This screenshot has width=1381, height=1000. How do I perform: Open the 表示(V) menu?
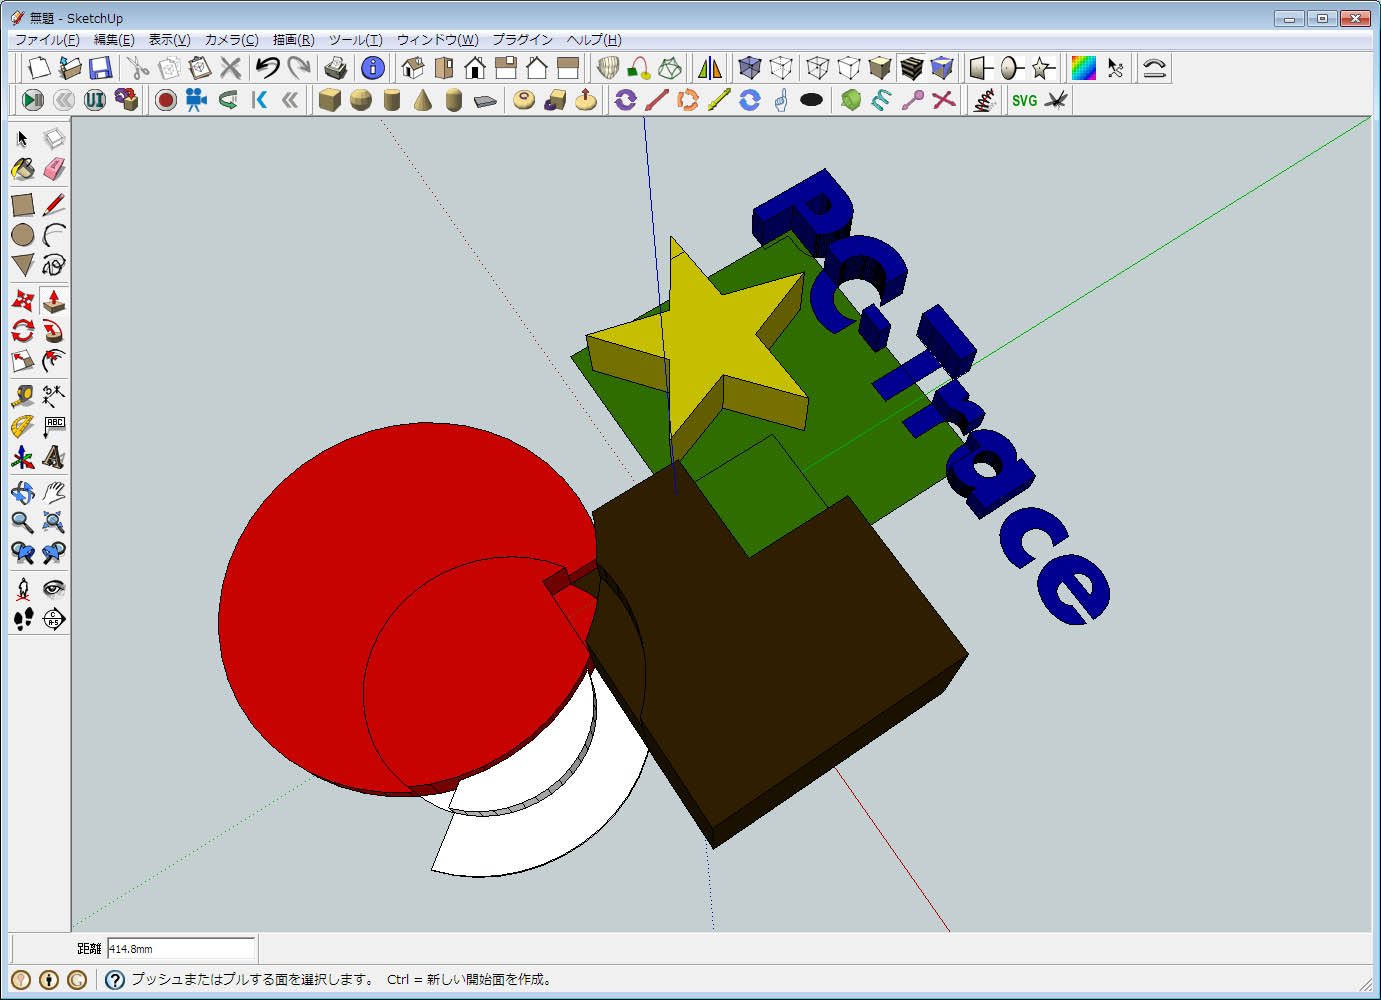(169, 40)
